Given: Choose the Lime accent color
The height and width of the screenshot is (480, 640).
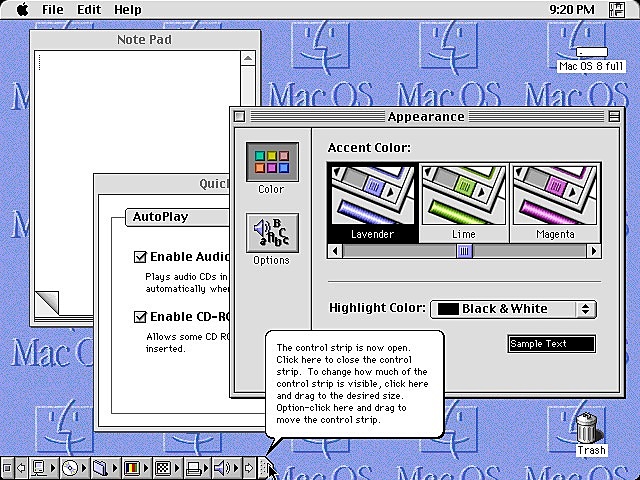Looking at the screenshot, I should tap(464, 203).
